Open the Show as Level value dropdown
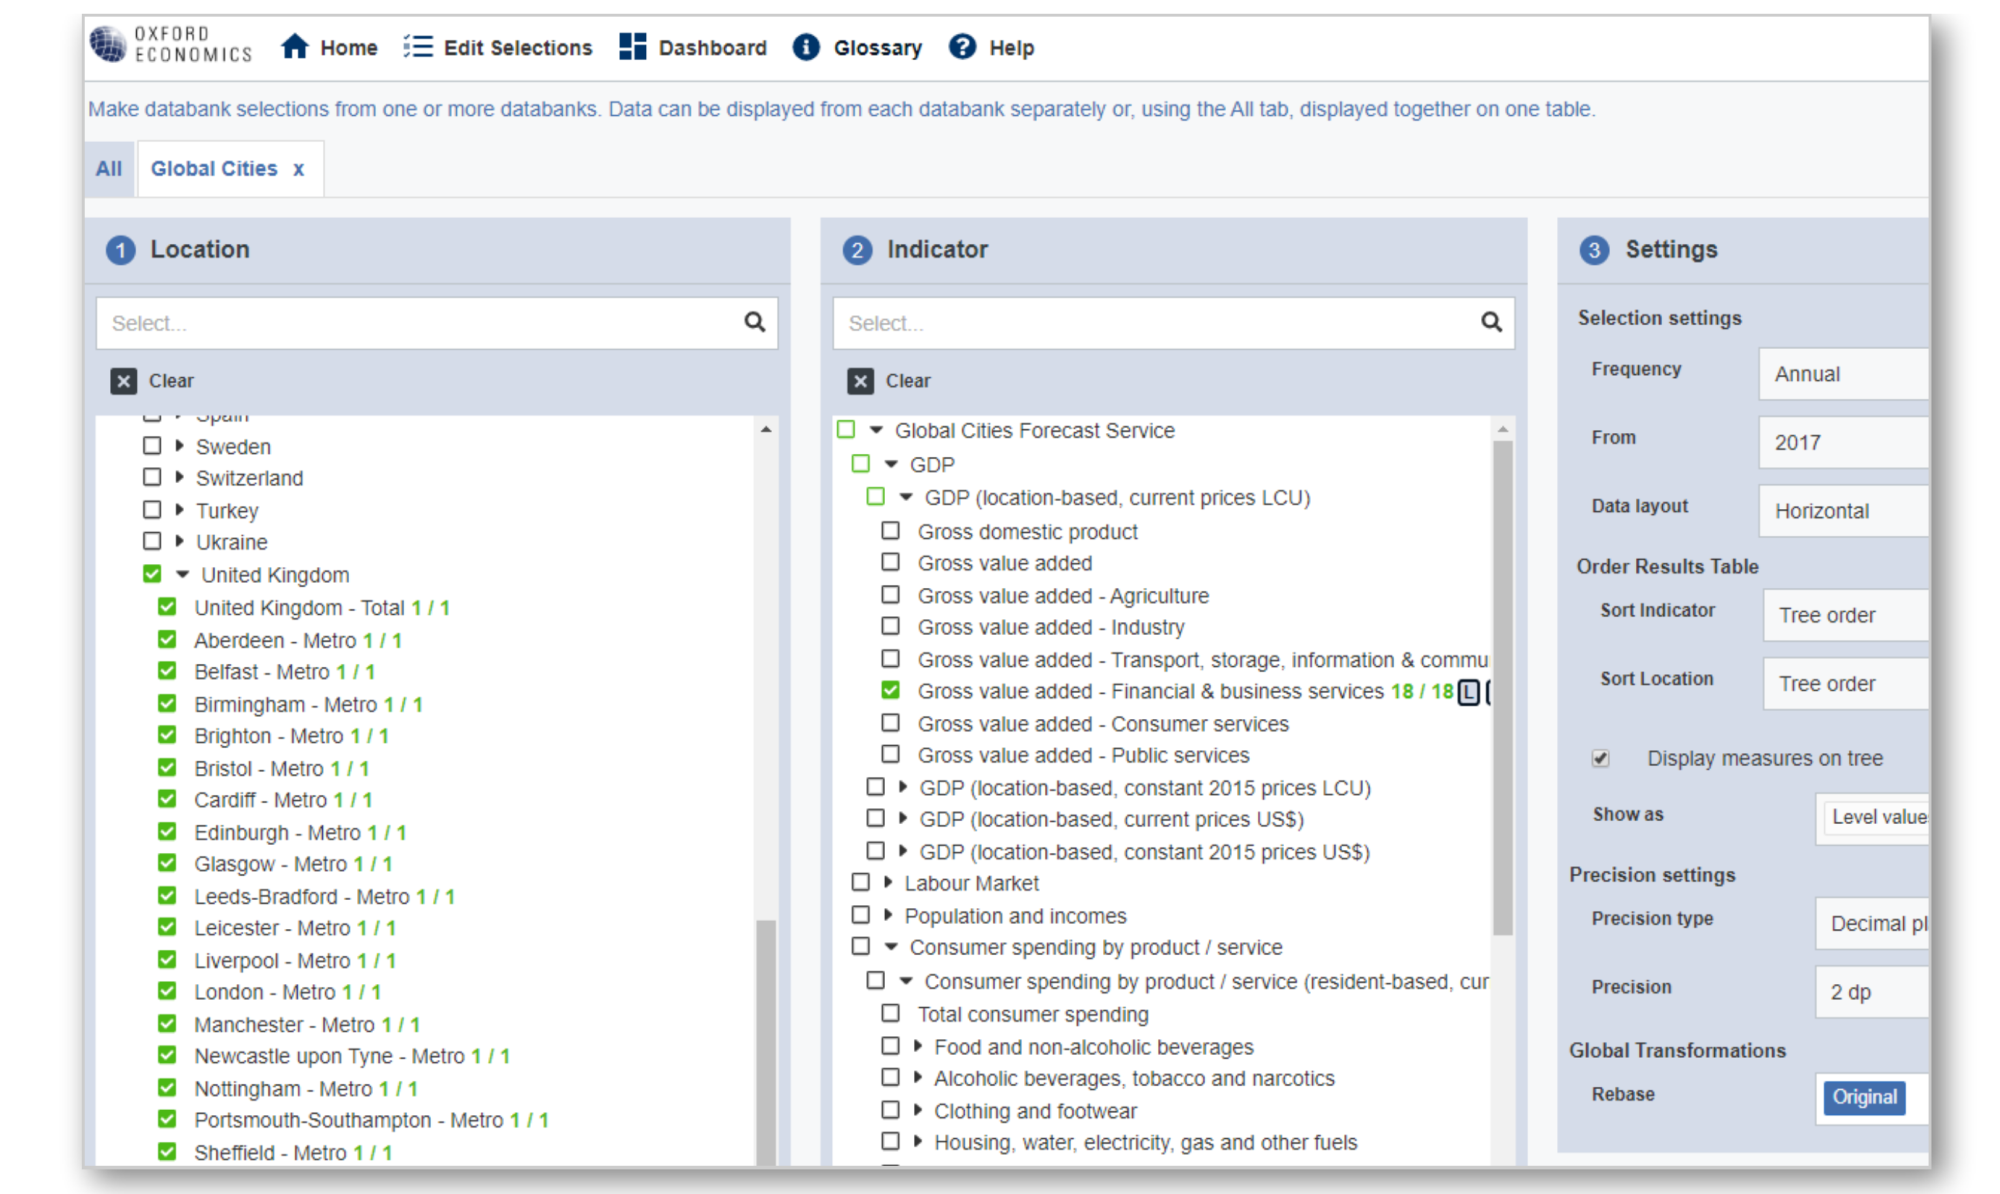 [1872, 818]
